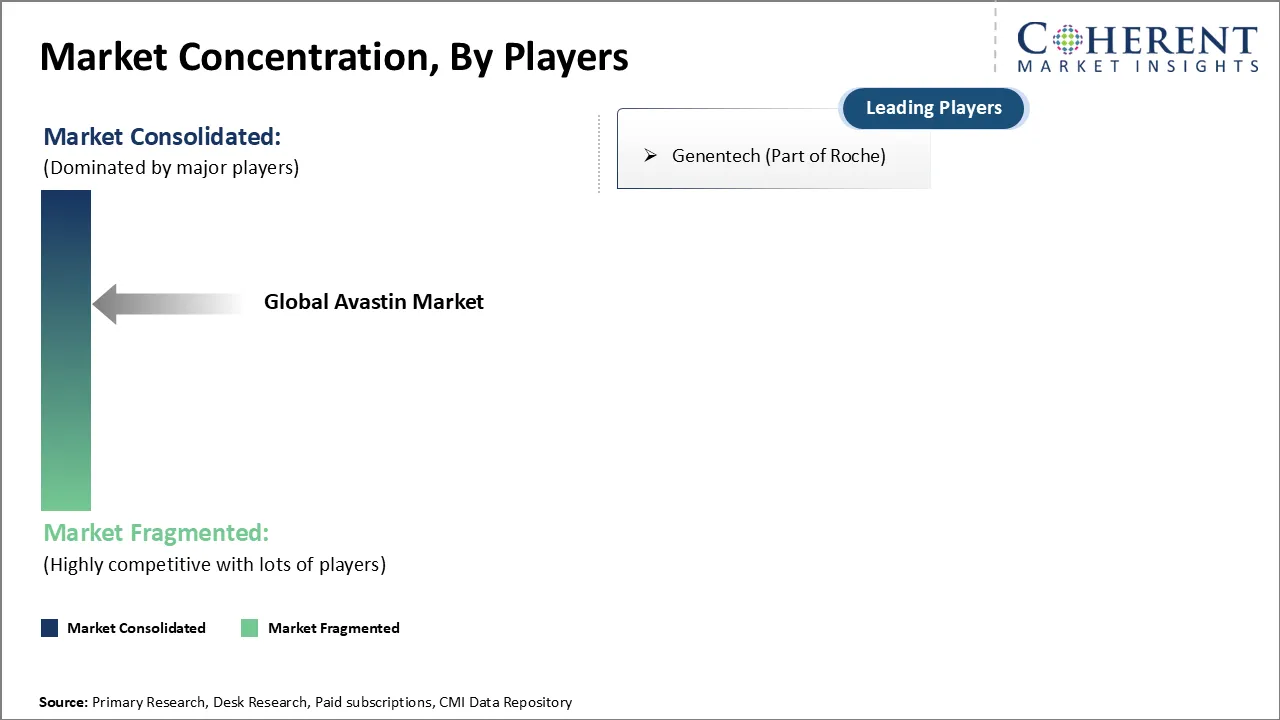This screenshot has height=720, width=1280.
Task: Click the 'Highly competitive with lots of players' text
Action: (x=214, y=564)
